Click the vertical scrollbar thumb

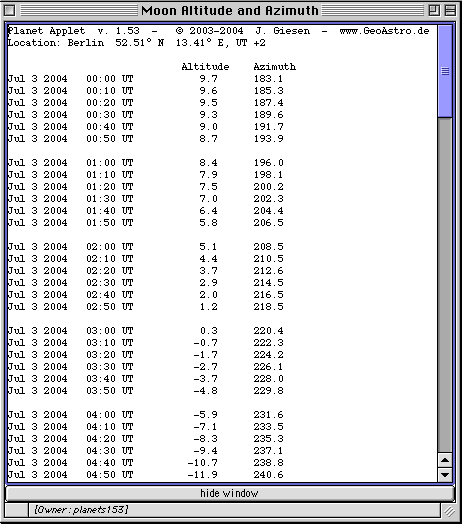point(445,71)
